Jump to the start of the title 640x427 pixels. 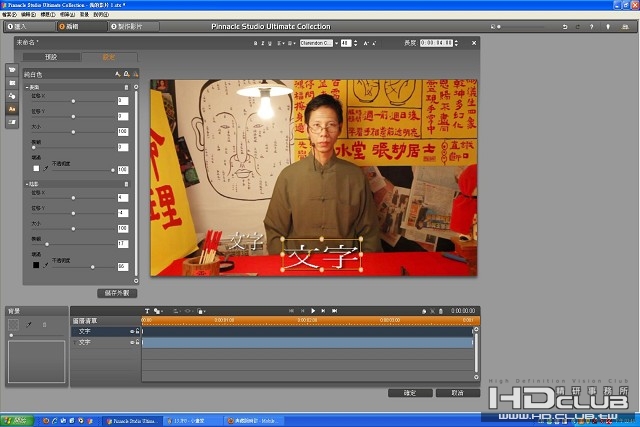click(x=291, y=311)
